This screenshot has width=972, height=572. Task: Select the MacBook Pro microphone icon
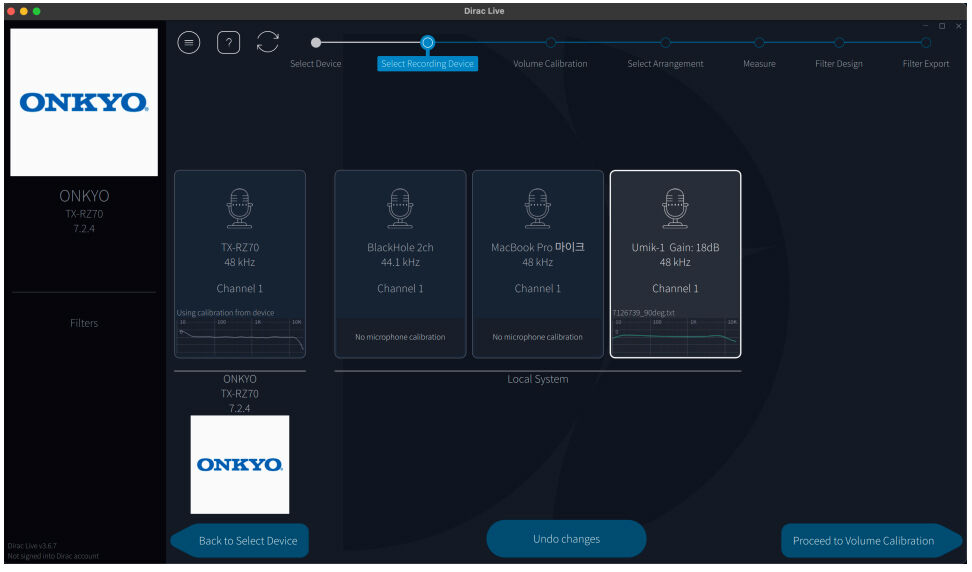[x=537, y=208]
